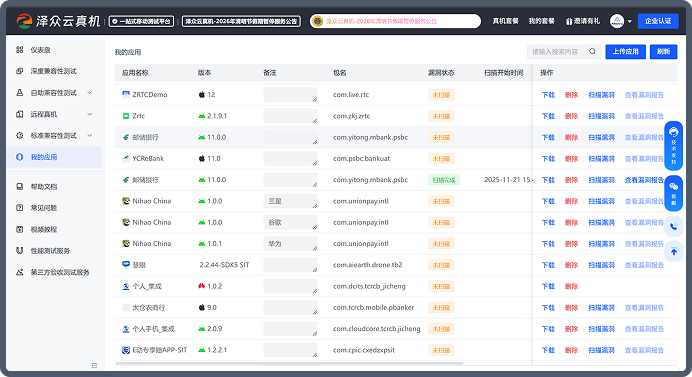Click the horizontal scrollbar under the table
The height and width of the screenshot is (377, 692).
coord(289,363)
